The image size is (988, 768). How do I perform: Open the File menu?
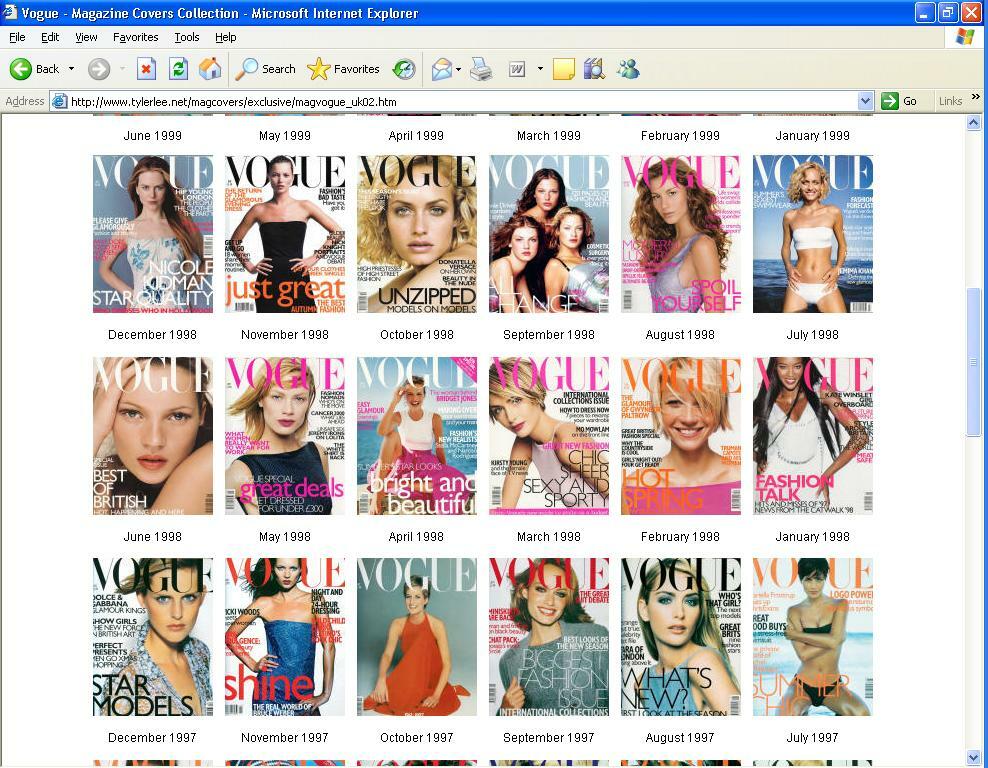click(17, 37)
